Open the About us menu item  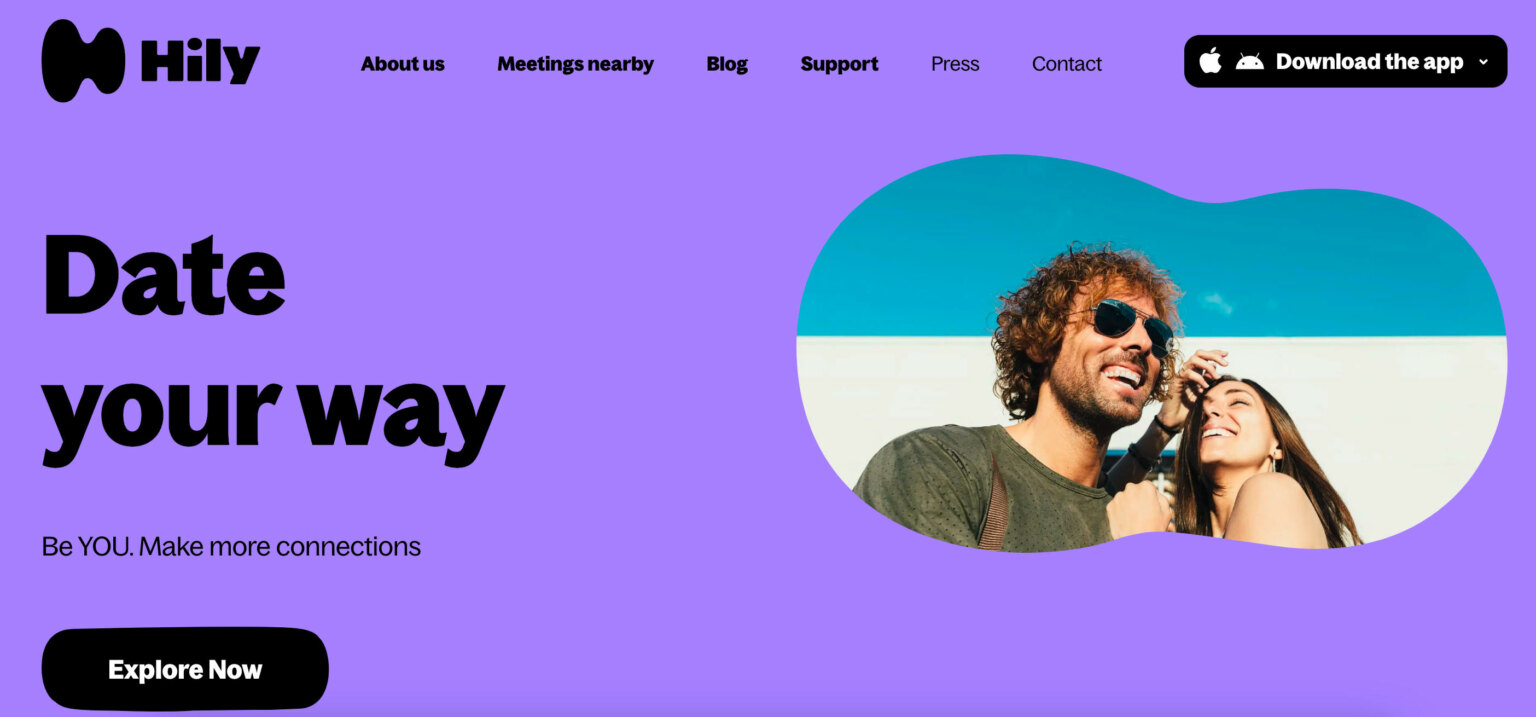(402, 64)
